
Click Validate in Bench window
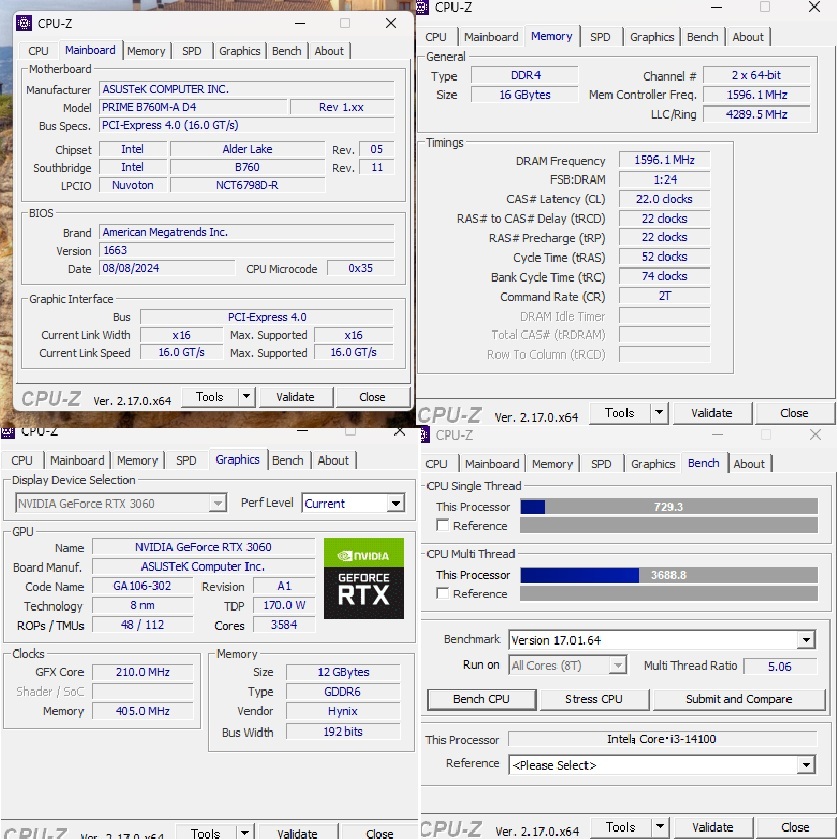712,827
